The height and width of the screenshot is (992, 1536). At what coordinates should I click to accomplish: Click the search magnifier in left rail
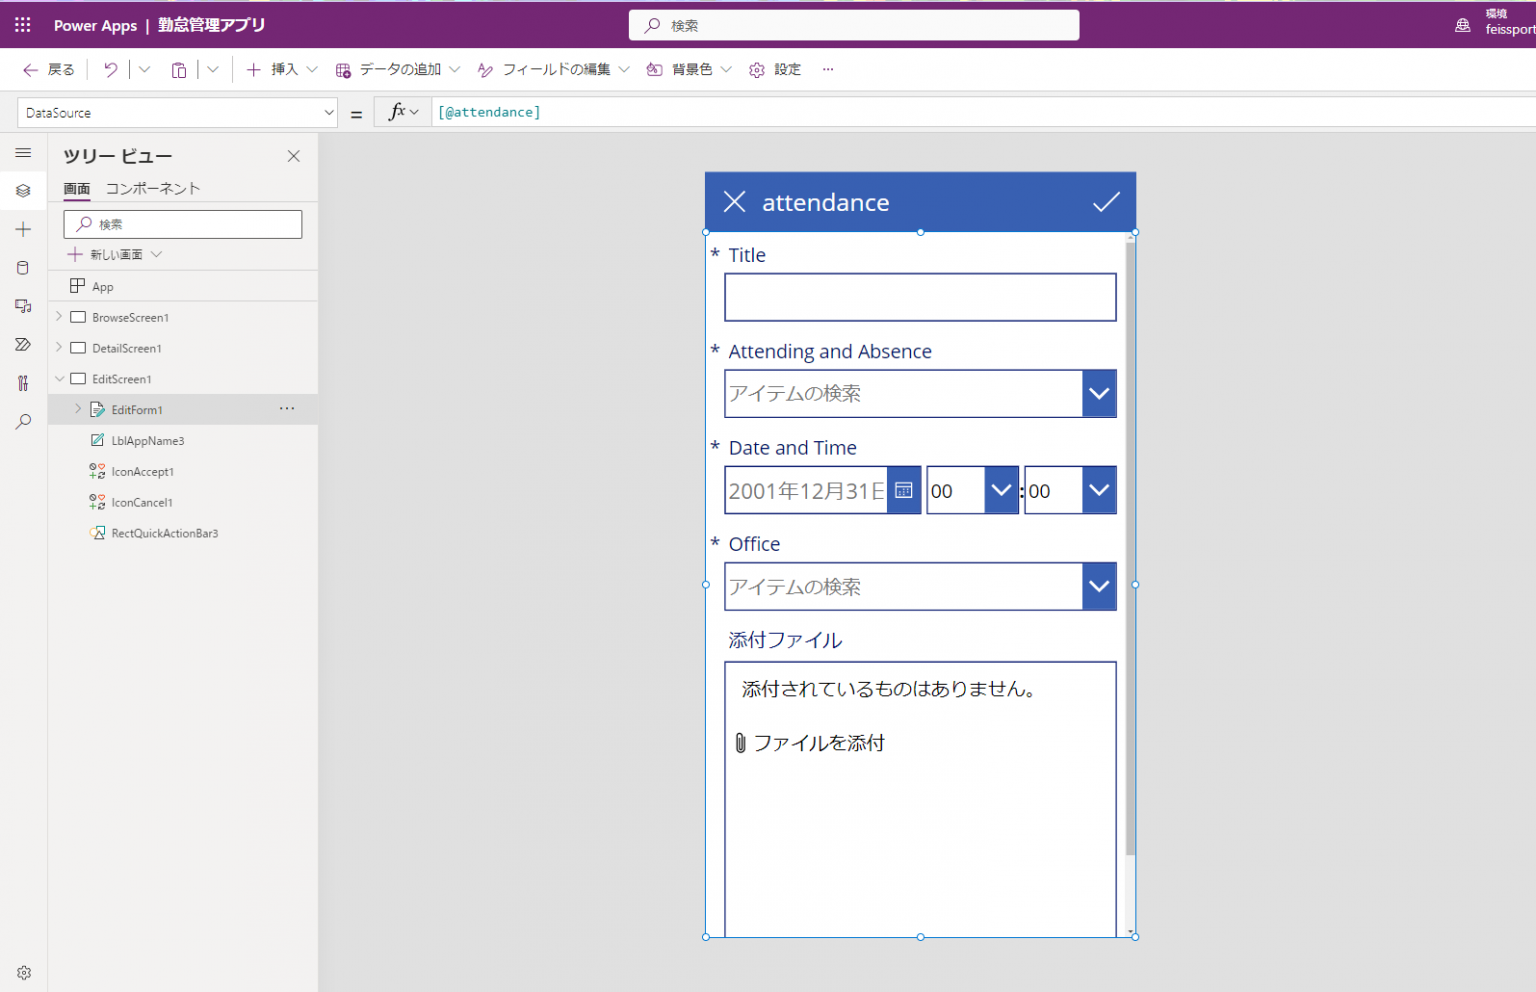23,422
